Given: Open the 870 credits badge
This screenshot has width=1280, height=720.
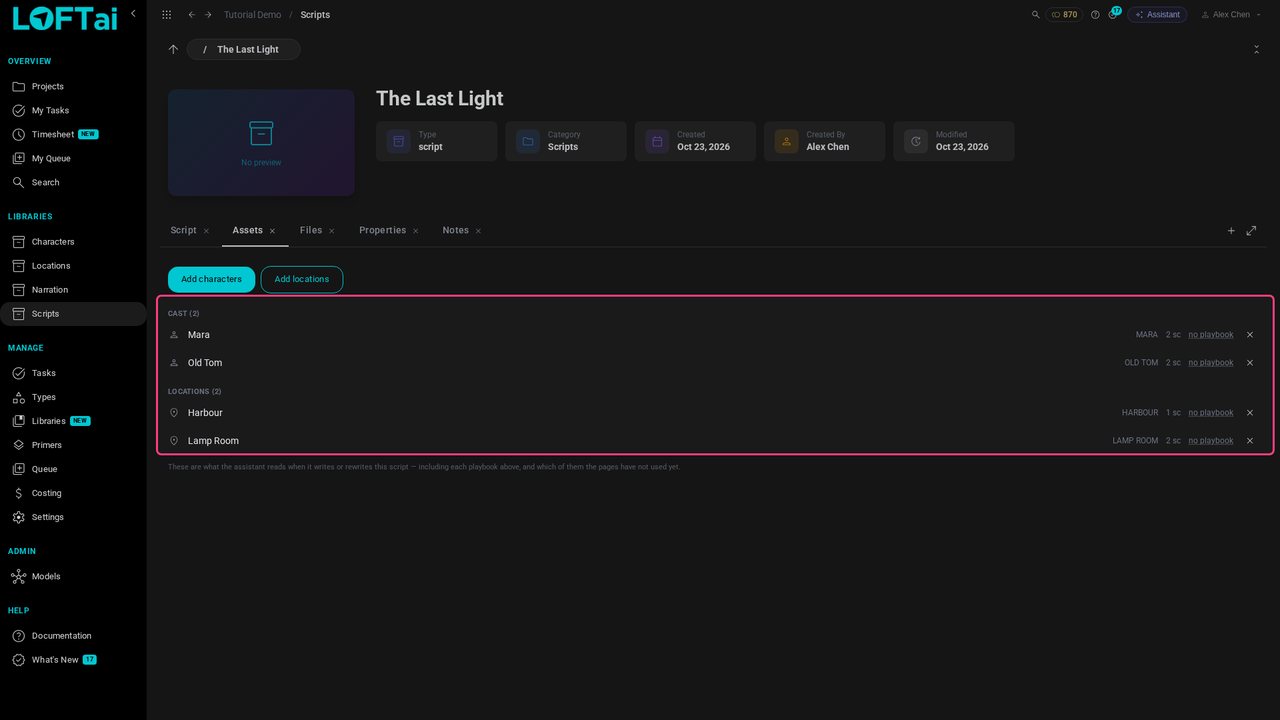Looking at the screenshot, I should coord(1064,15).
